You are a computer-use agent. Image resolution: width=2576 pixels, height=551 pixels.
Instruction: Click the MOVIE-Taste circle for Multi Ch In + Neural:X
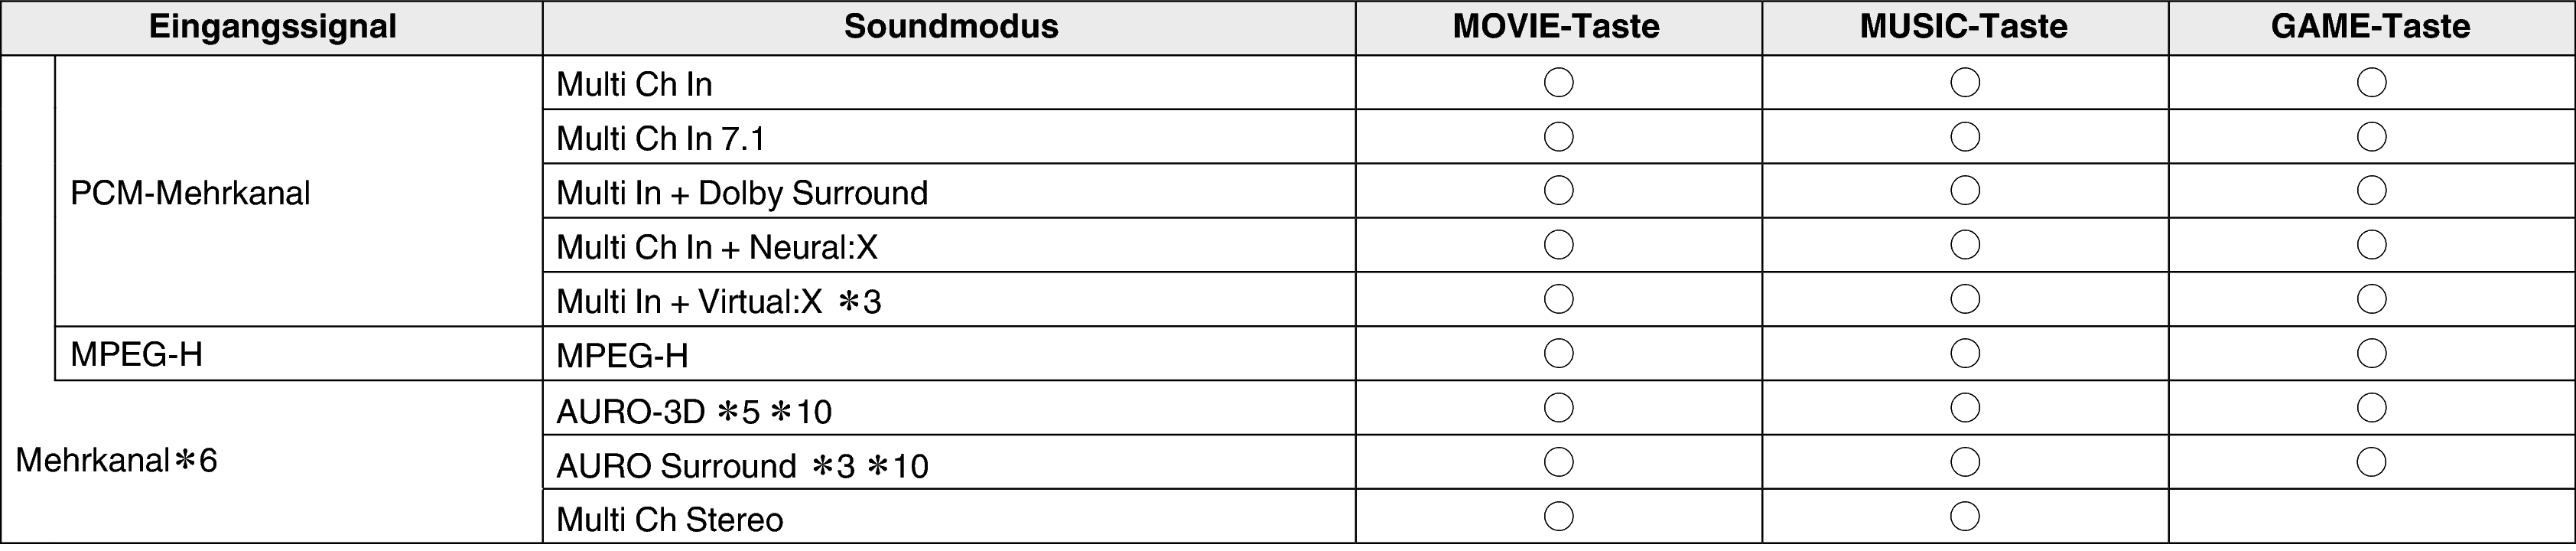point(1558,245)
